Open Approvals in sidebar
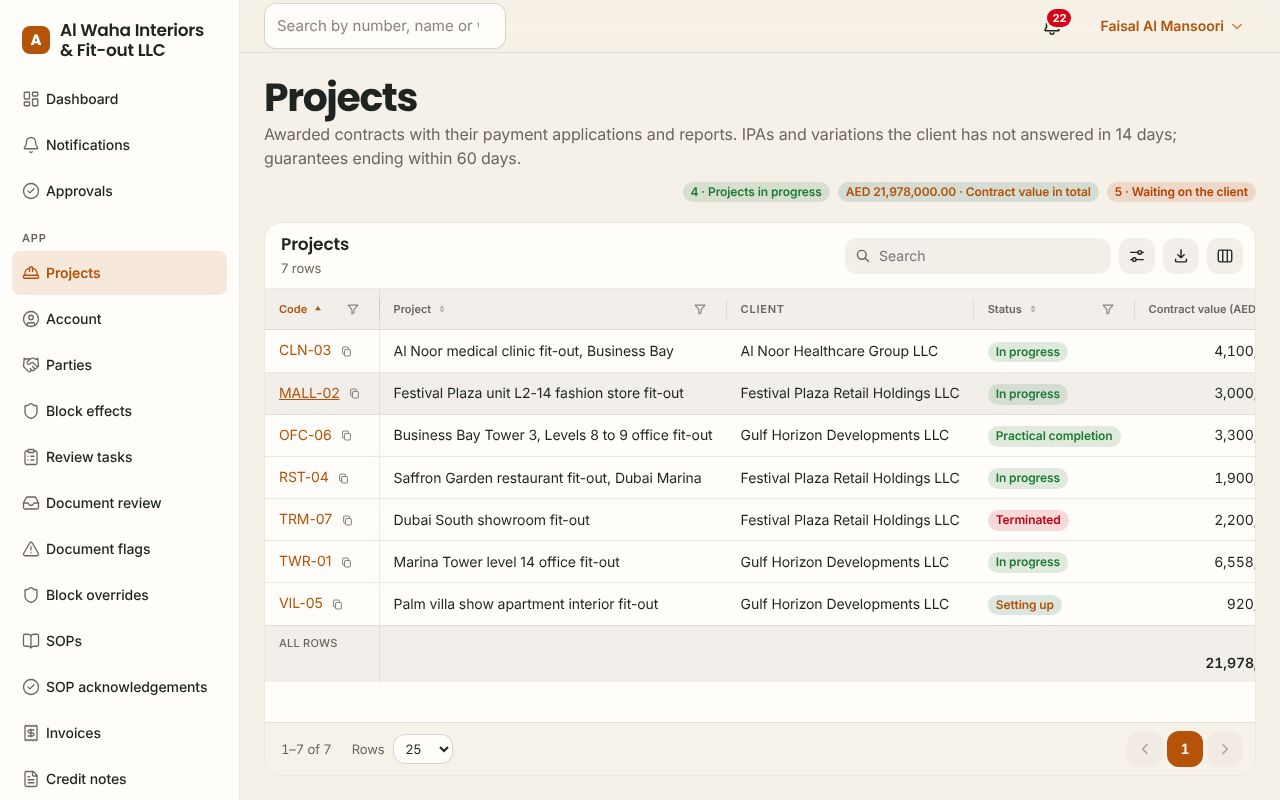The image size is (1280, 800). pyautogui.click(x=120, y=191)
